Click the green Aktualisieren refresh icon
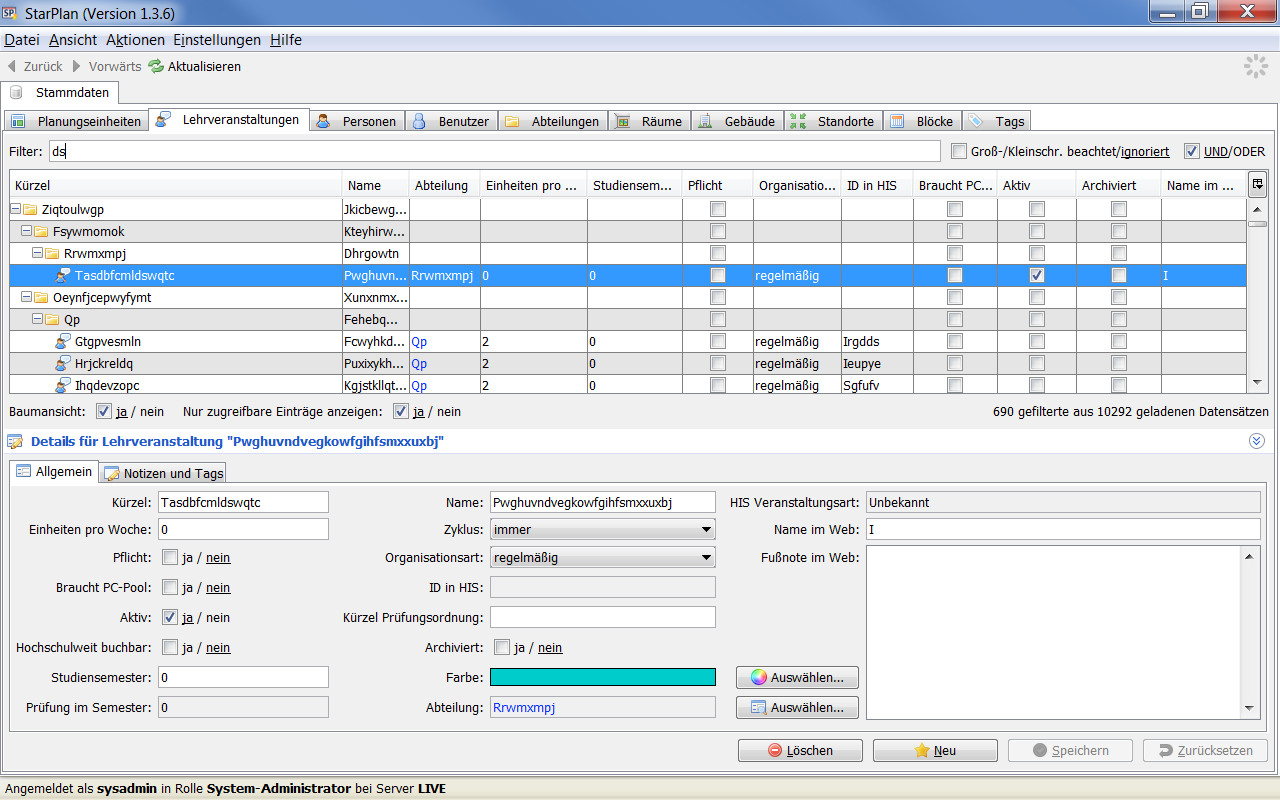Image resolution: width=1280 pixels, height=800 pixels. 156,66
